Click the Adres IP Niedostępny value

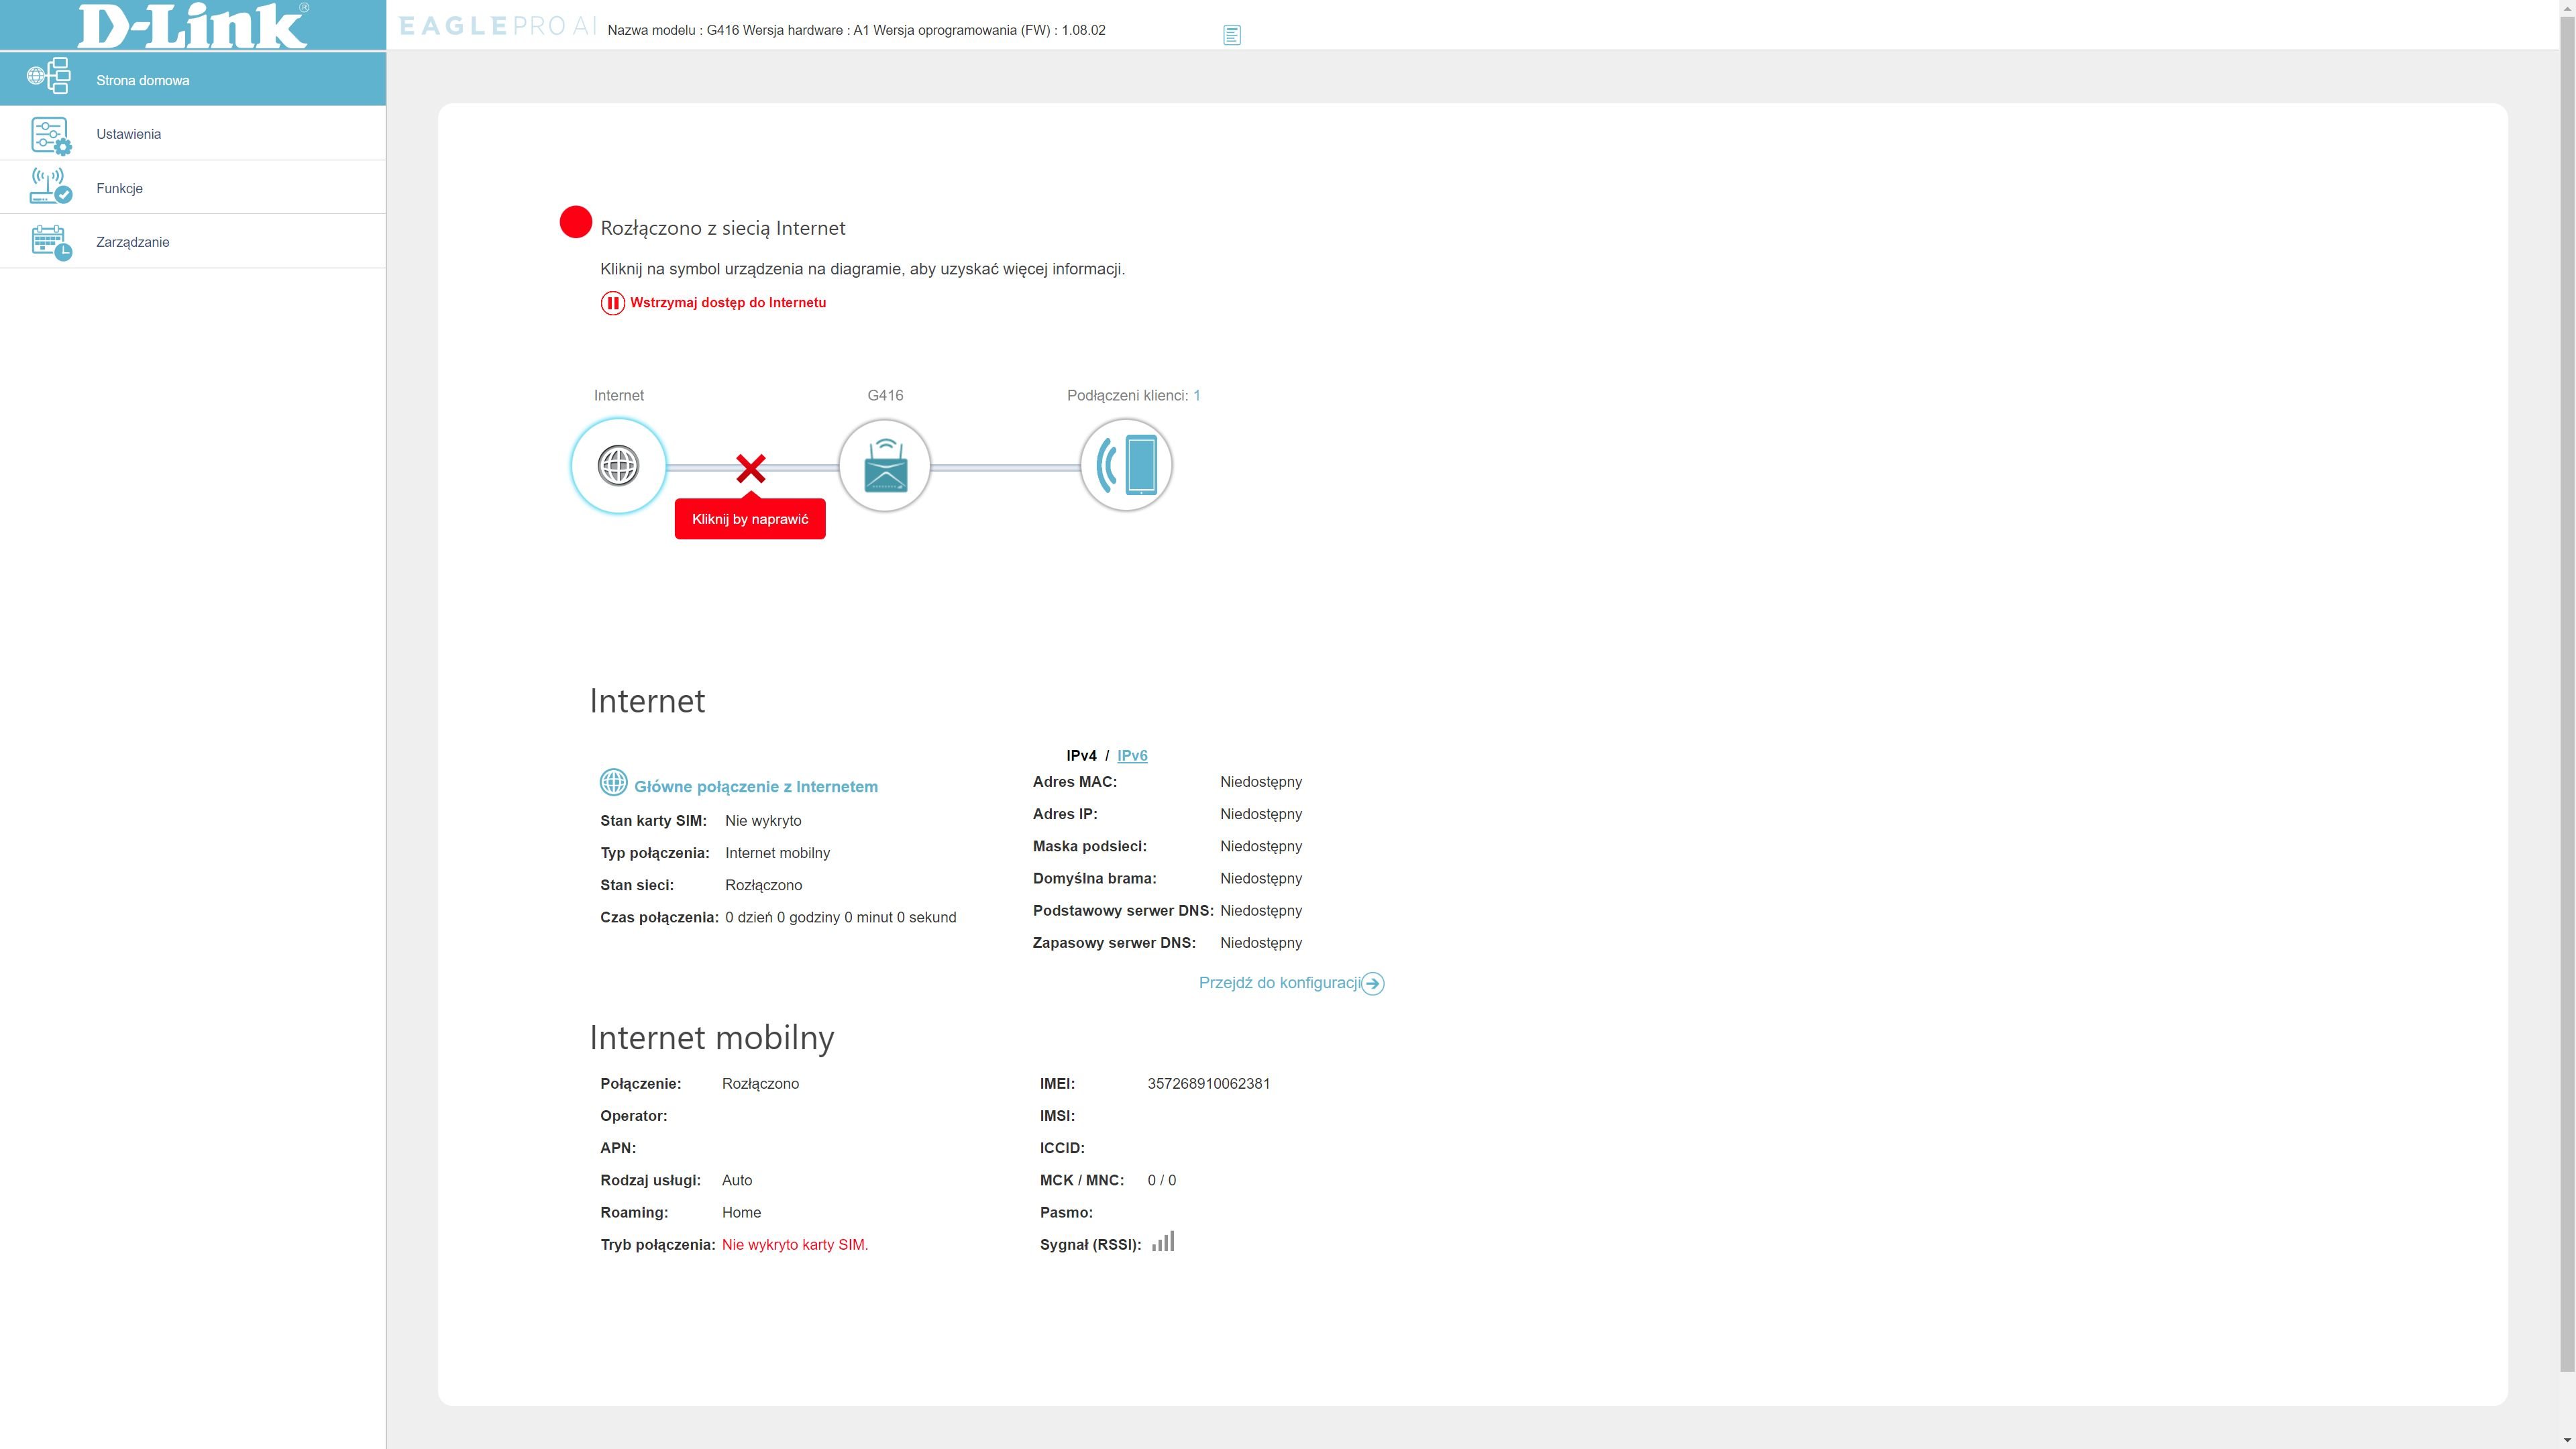click(x=1261, y=814)
